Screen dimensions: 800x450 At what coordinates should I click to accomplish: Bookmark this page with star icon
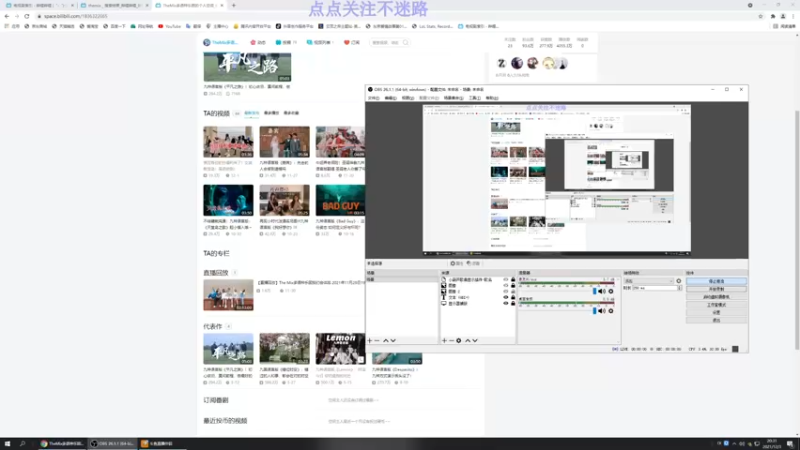pos(760,16)
